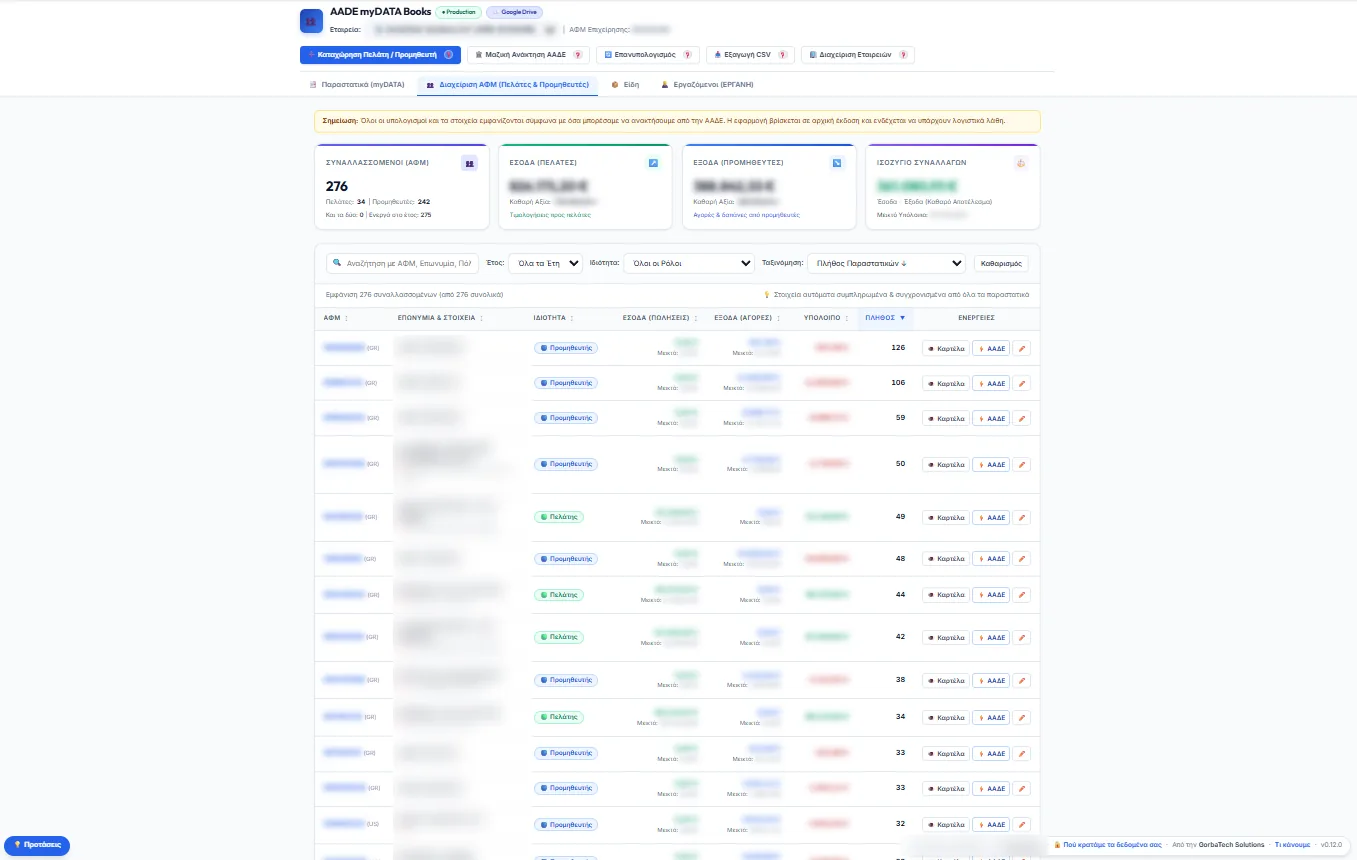Viewport: 1357px width, 860px height.
Task: Open Καρτέλα for the 126-count row
Action: (x=946, y=349)
